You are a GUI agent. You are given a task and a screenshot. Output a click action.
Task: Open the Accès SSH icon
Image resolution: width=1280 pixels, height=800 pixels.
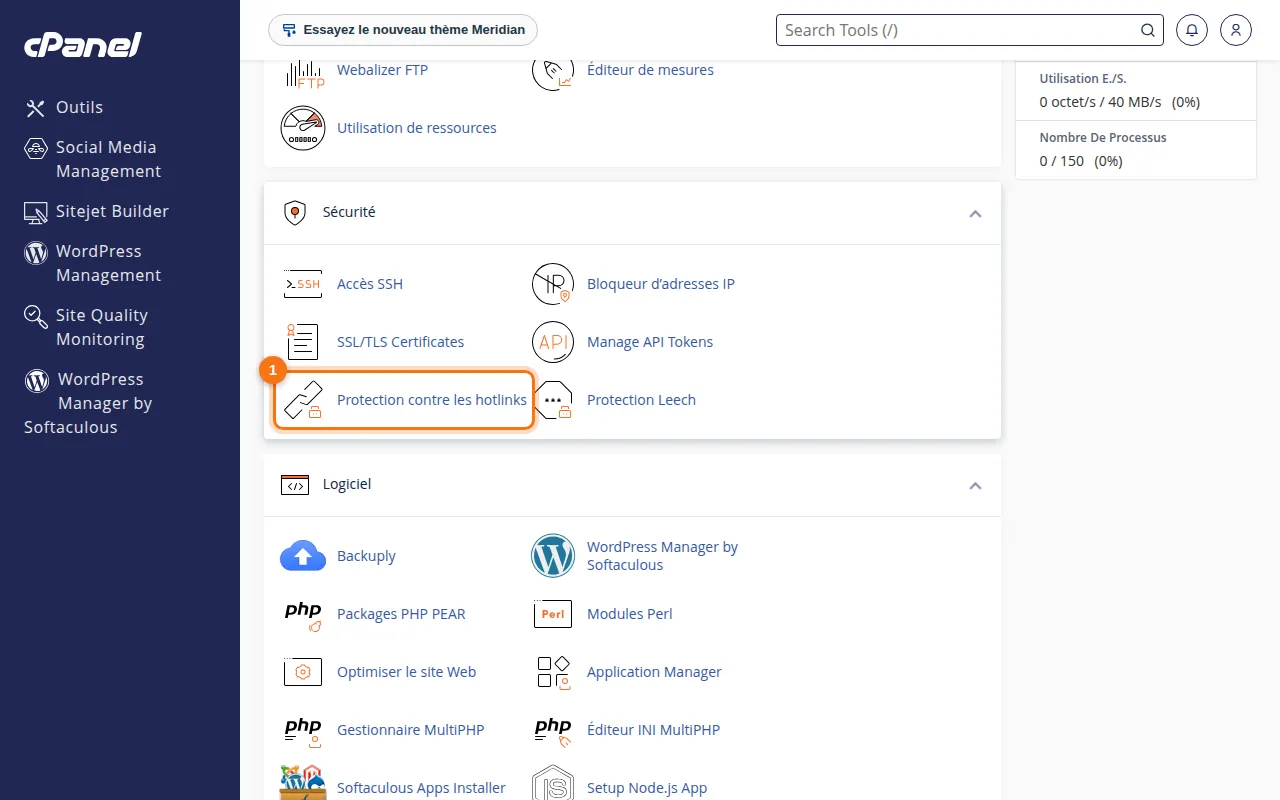[x=303, y=284]
